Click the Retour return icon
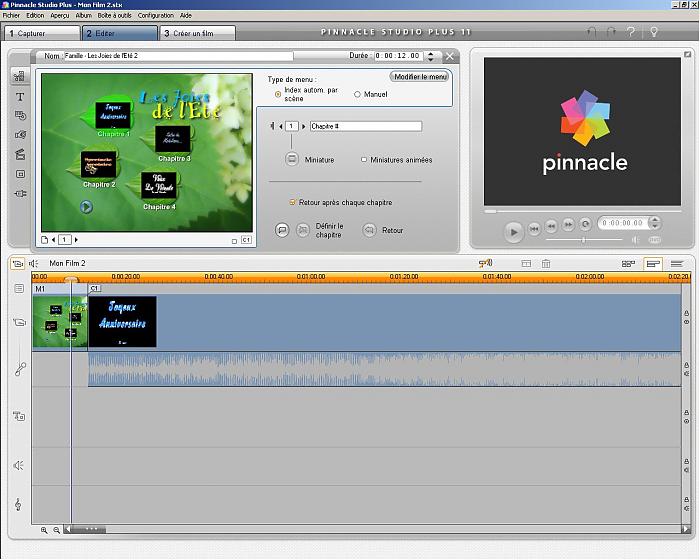Viewport: 700px width, 560px height. (369, 230)
